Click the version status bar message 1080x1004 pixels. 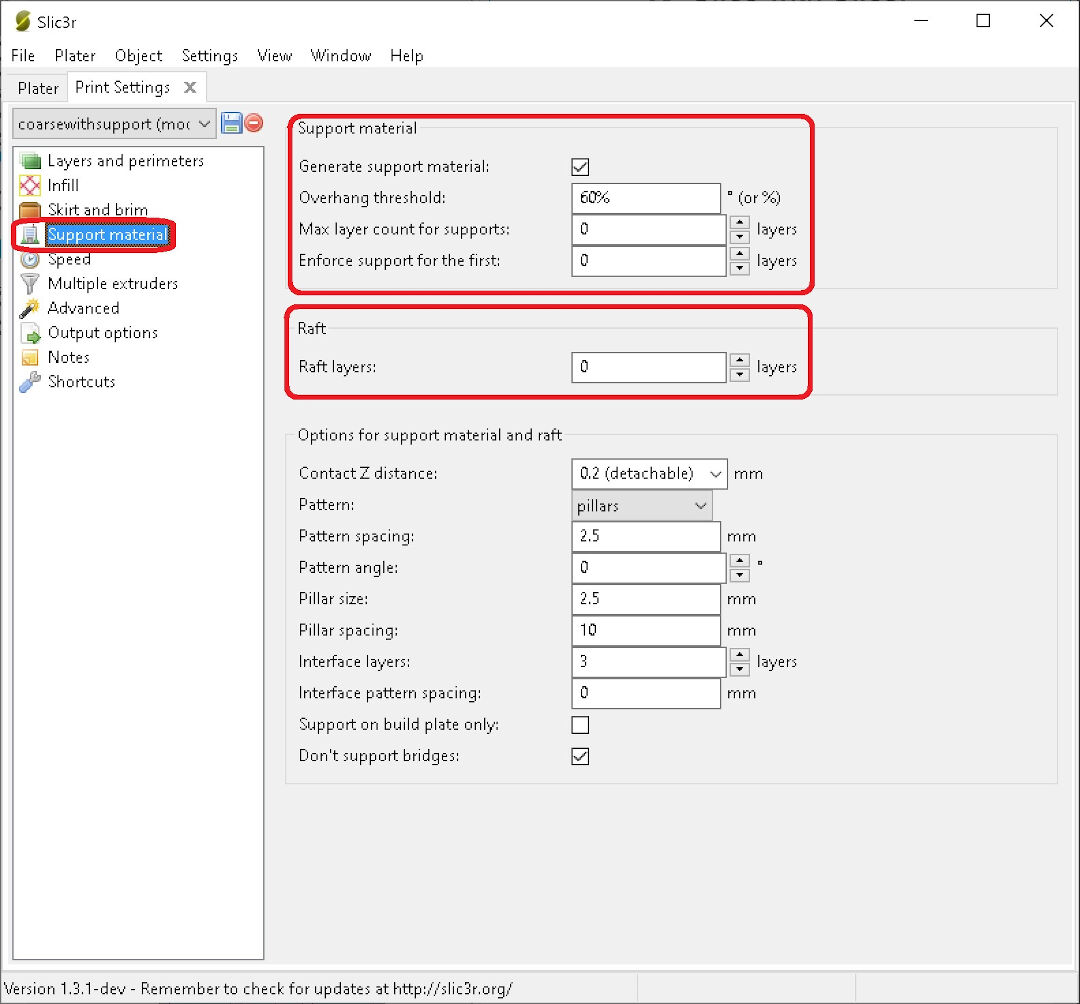click(258, 989)
